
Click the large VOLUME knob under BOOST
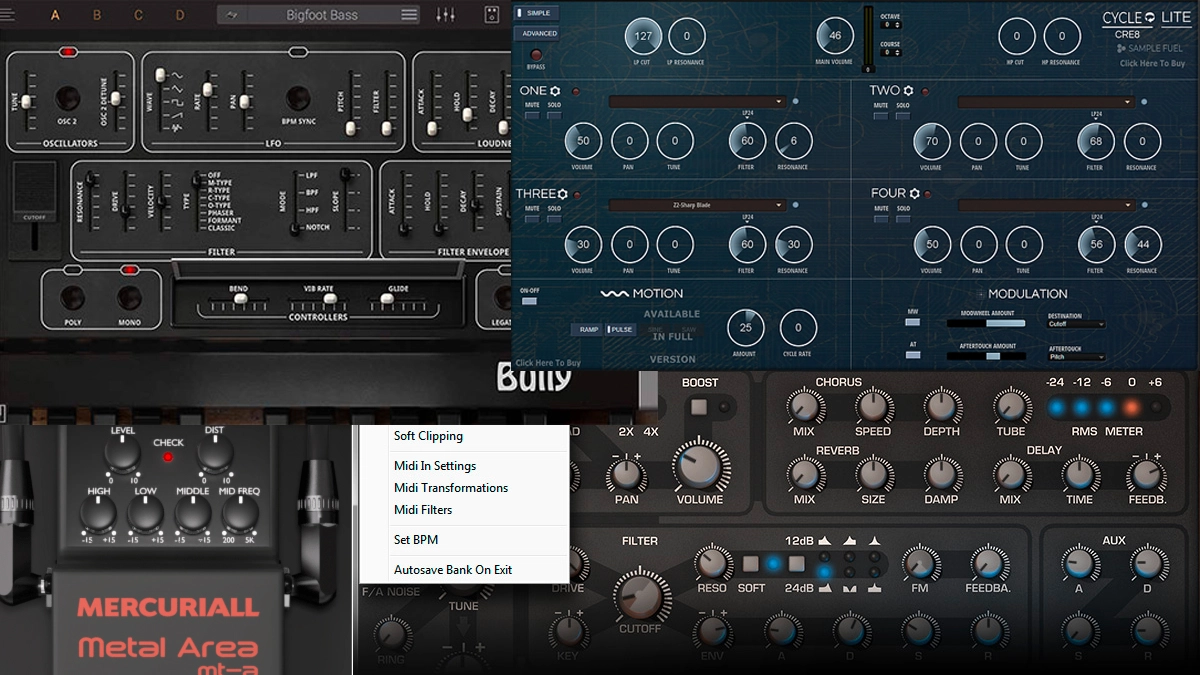[700, 466]
